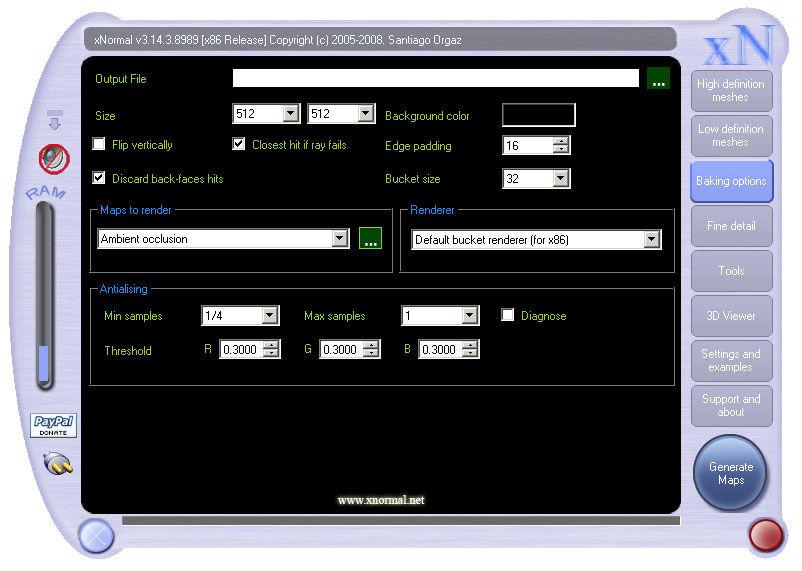Click the round blue X button at bottom left
Screen dimensions: 802x571
coord(96,536)
